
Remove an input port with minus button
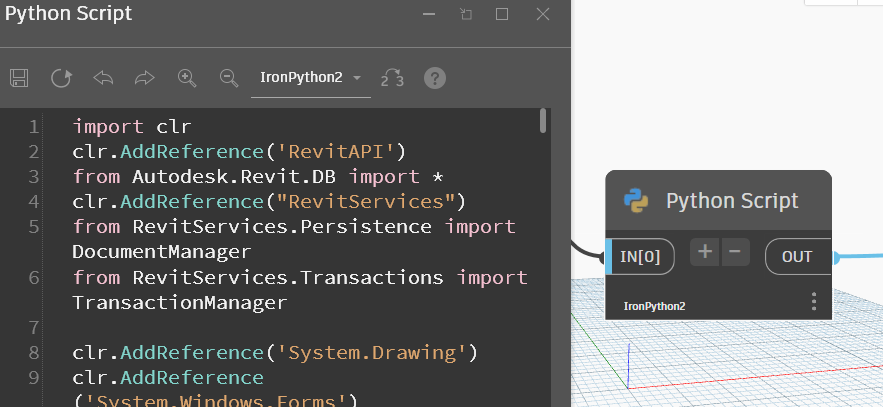735,252
